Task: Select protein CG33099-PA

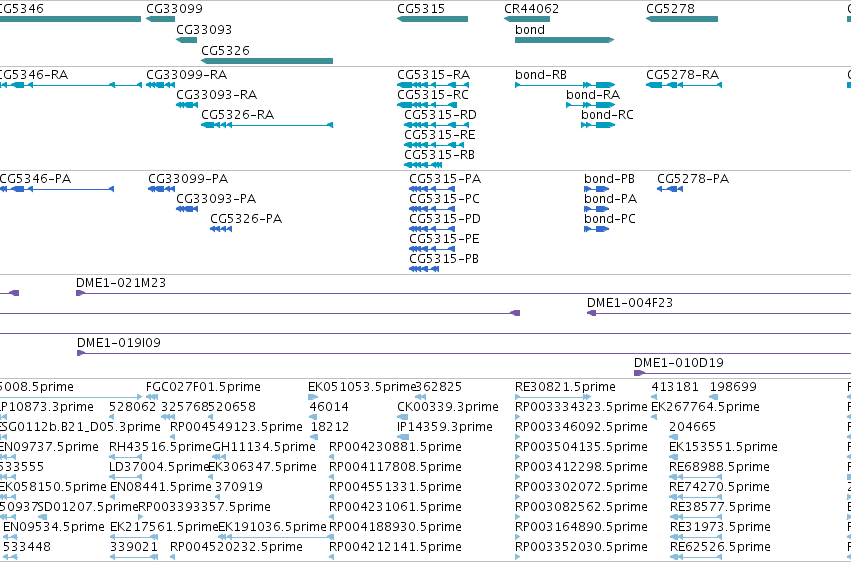Action: [188, 178]
